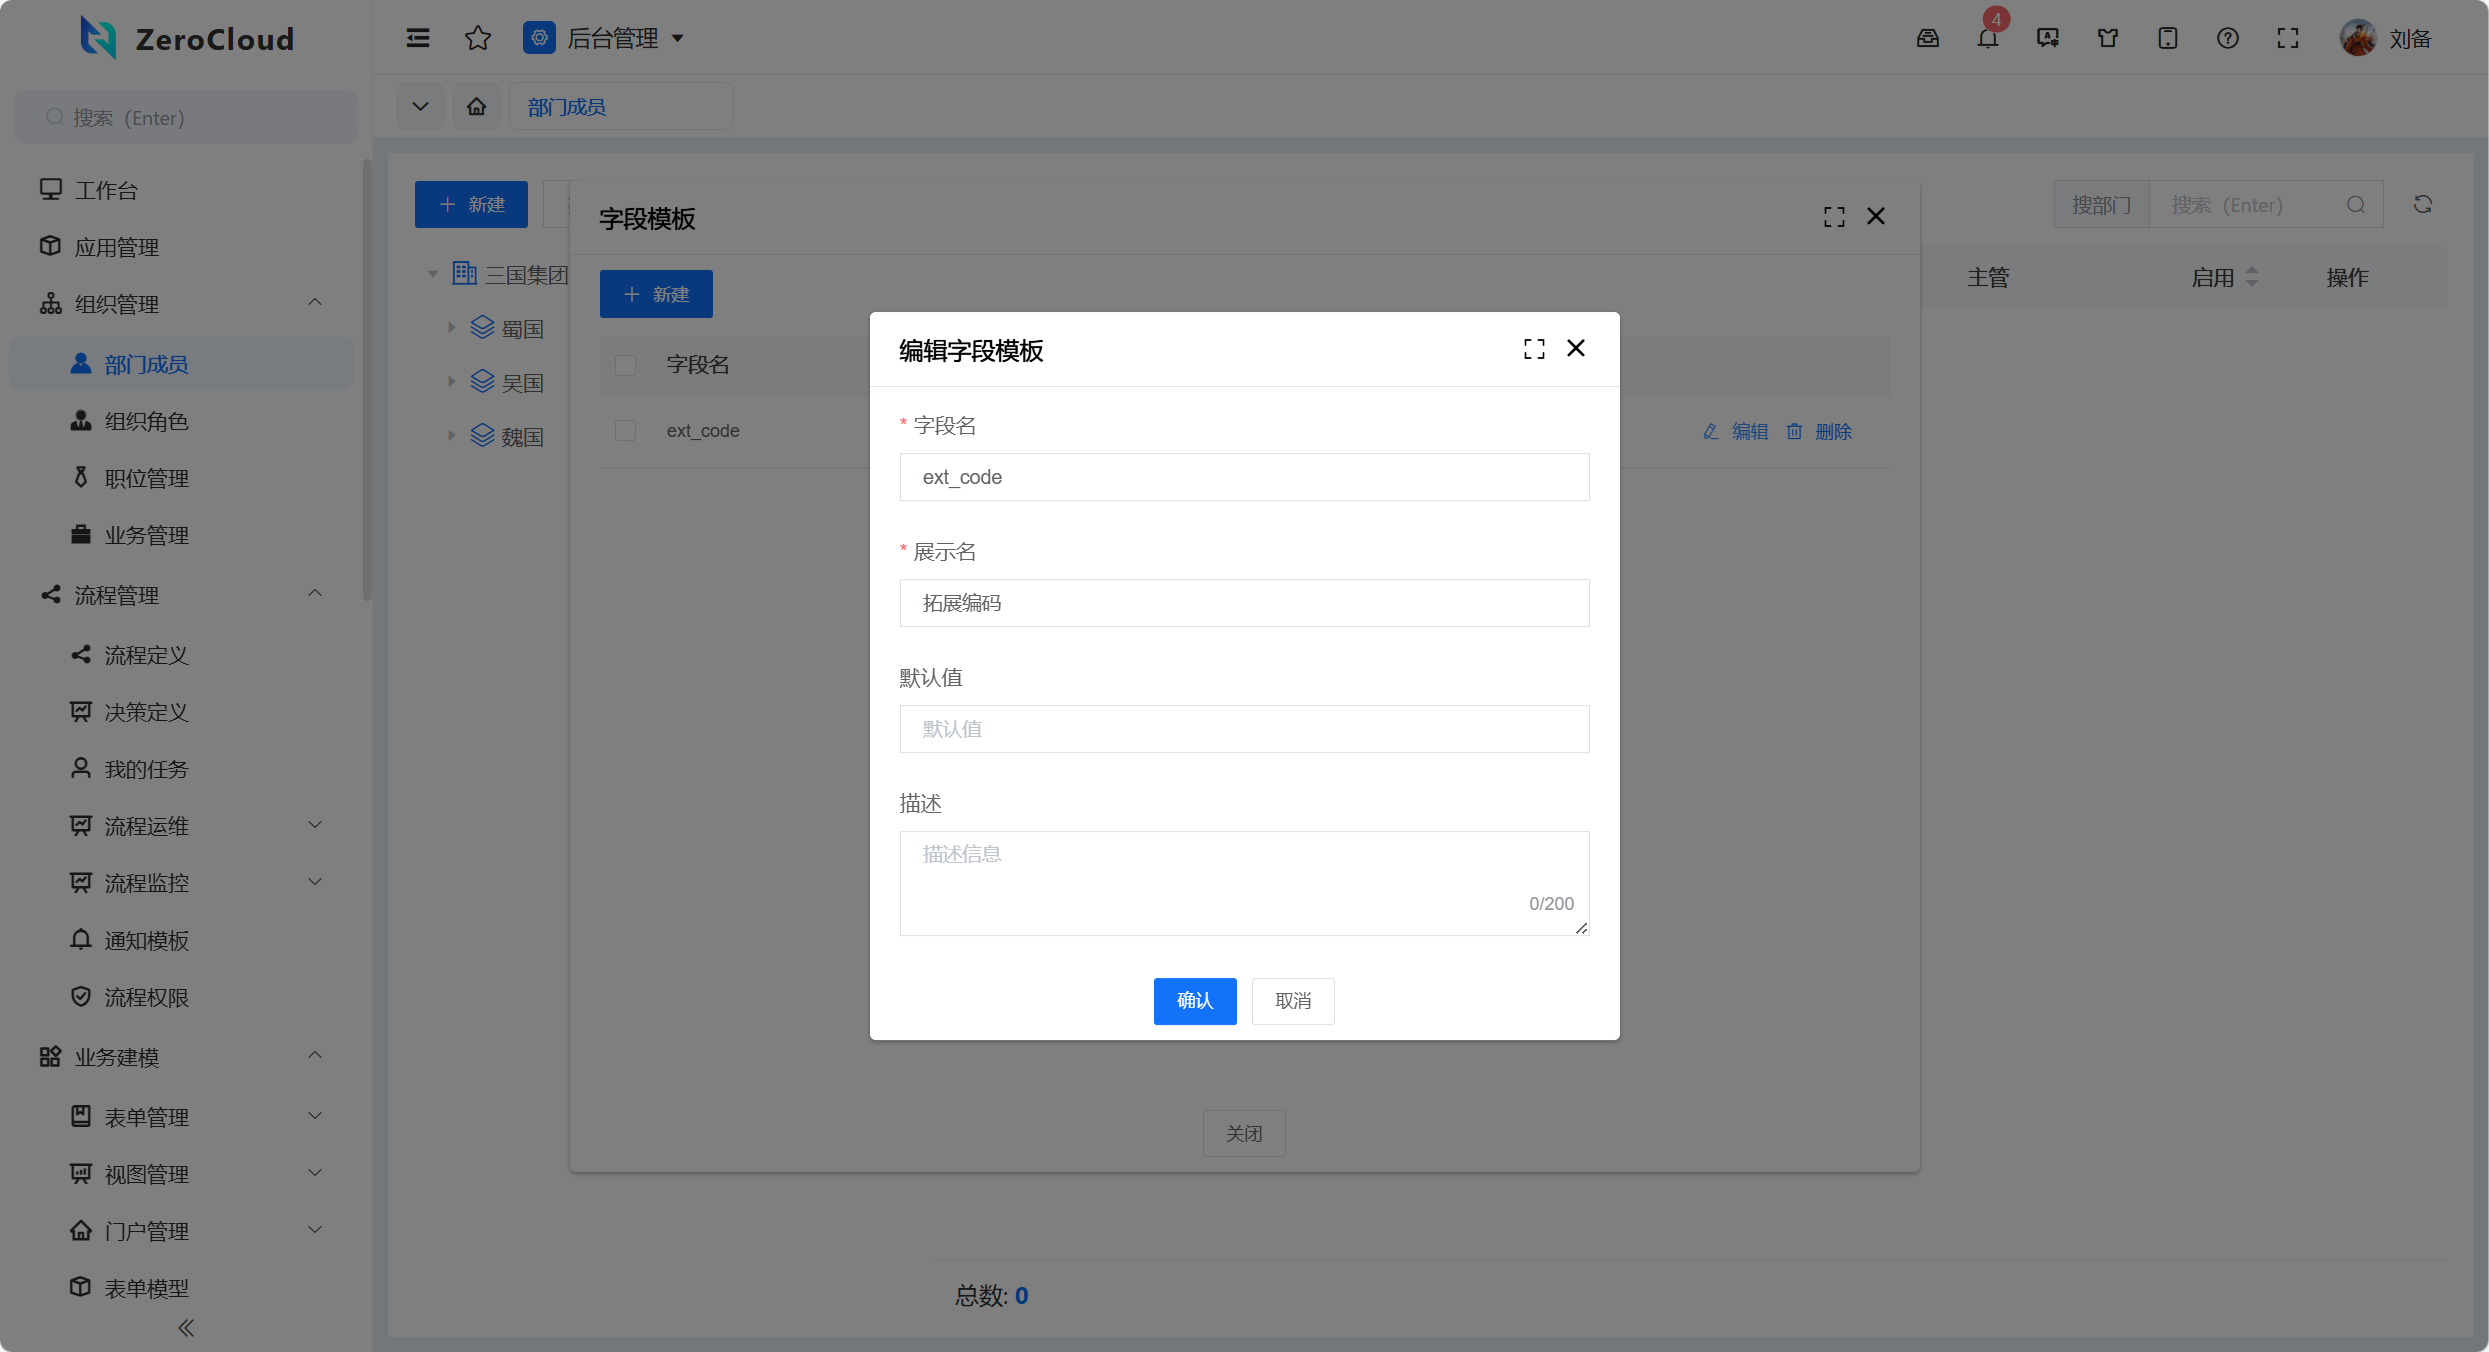
Task: Open 组织角色 in the sidebar
Action: pyautogui.click(x=147, y=422)
